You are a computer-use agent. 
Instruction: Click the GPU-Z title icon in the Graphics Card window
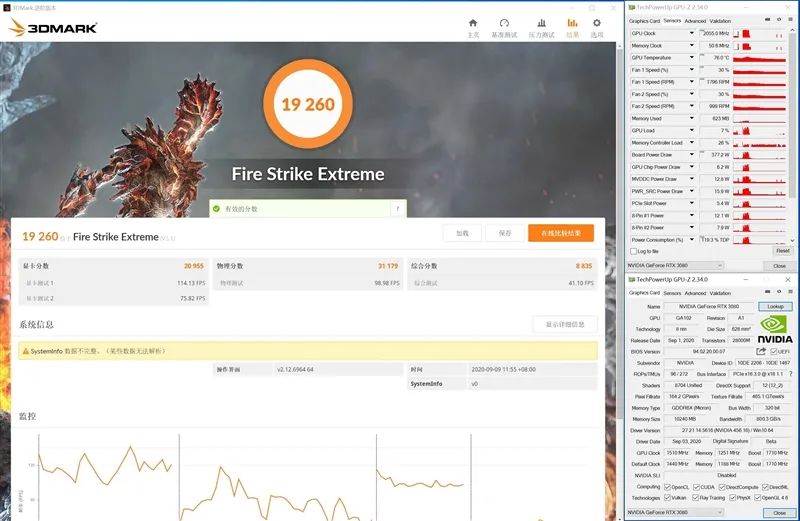632,280
